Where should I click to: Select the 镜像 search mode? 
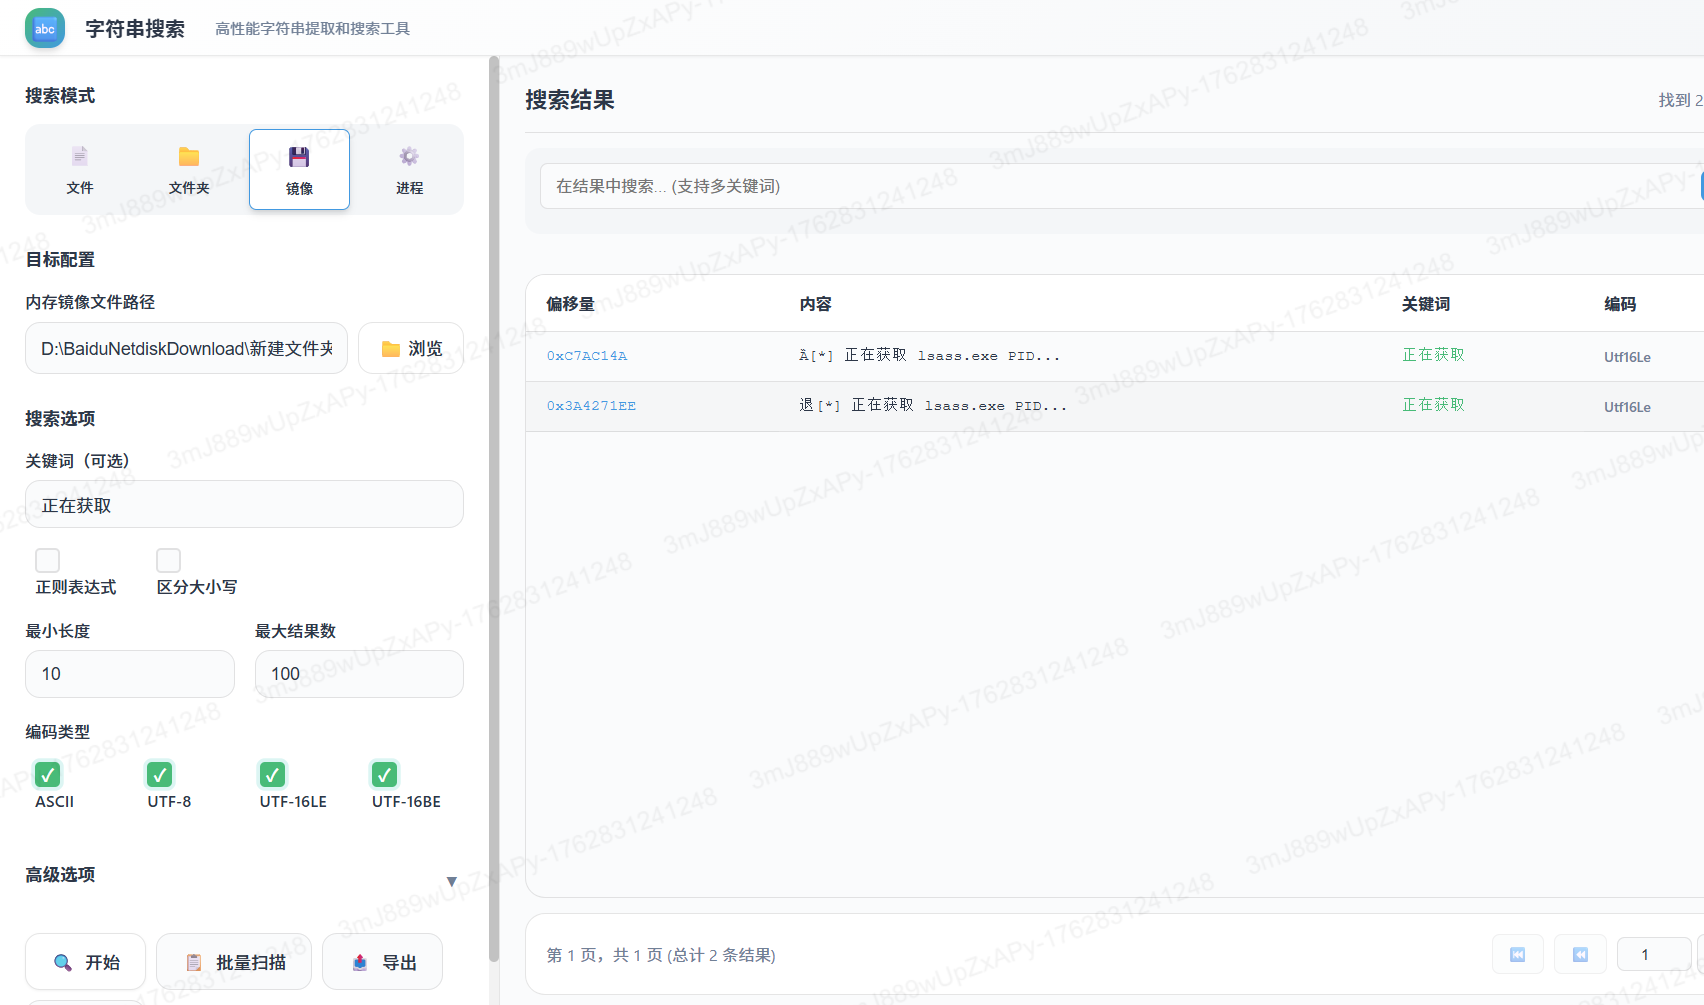299,170
